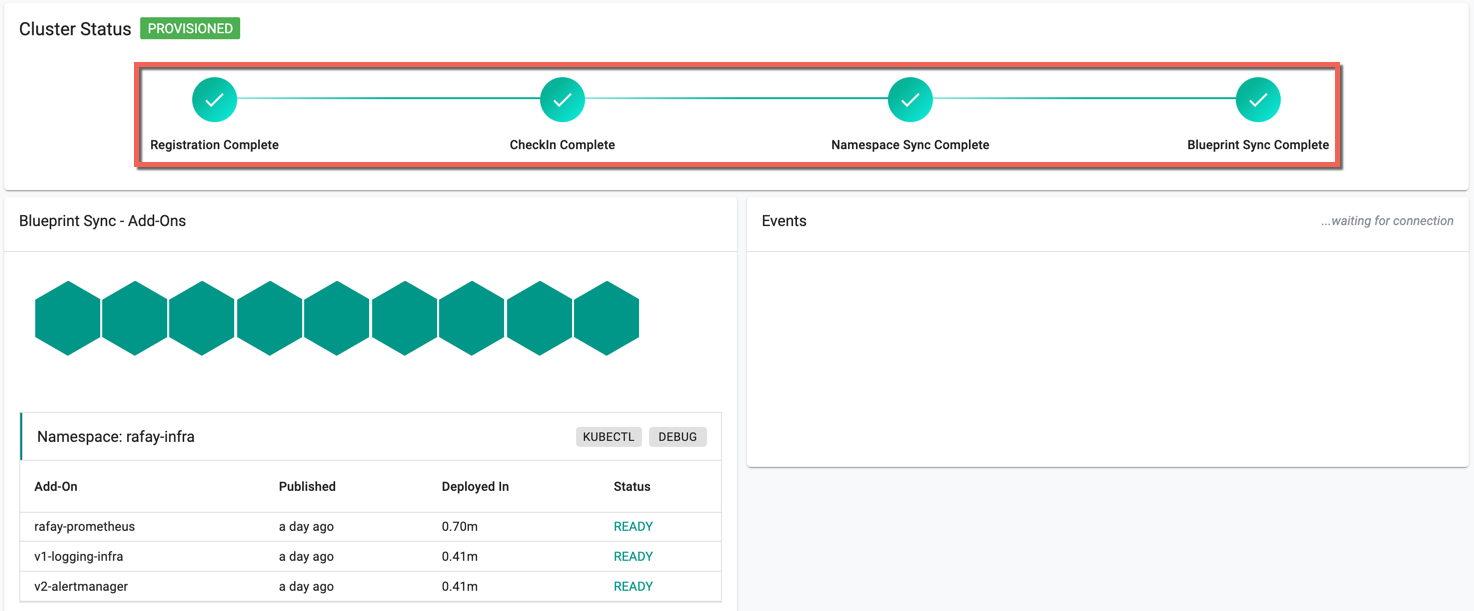This screenshot has width=1474, height=611.
Task: Click the PROVISIONED status badge
Action: (x=190, y=29)
